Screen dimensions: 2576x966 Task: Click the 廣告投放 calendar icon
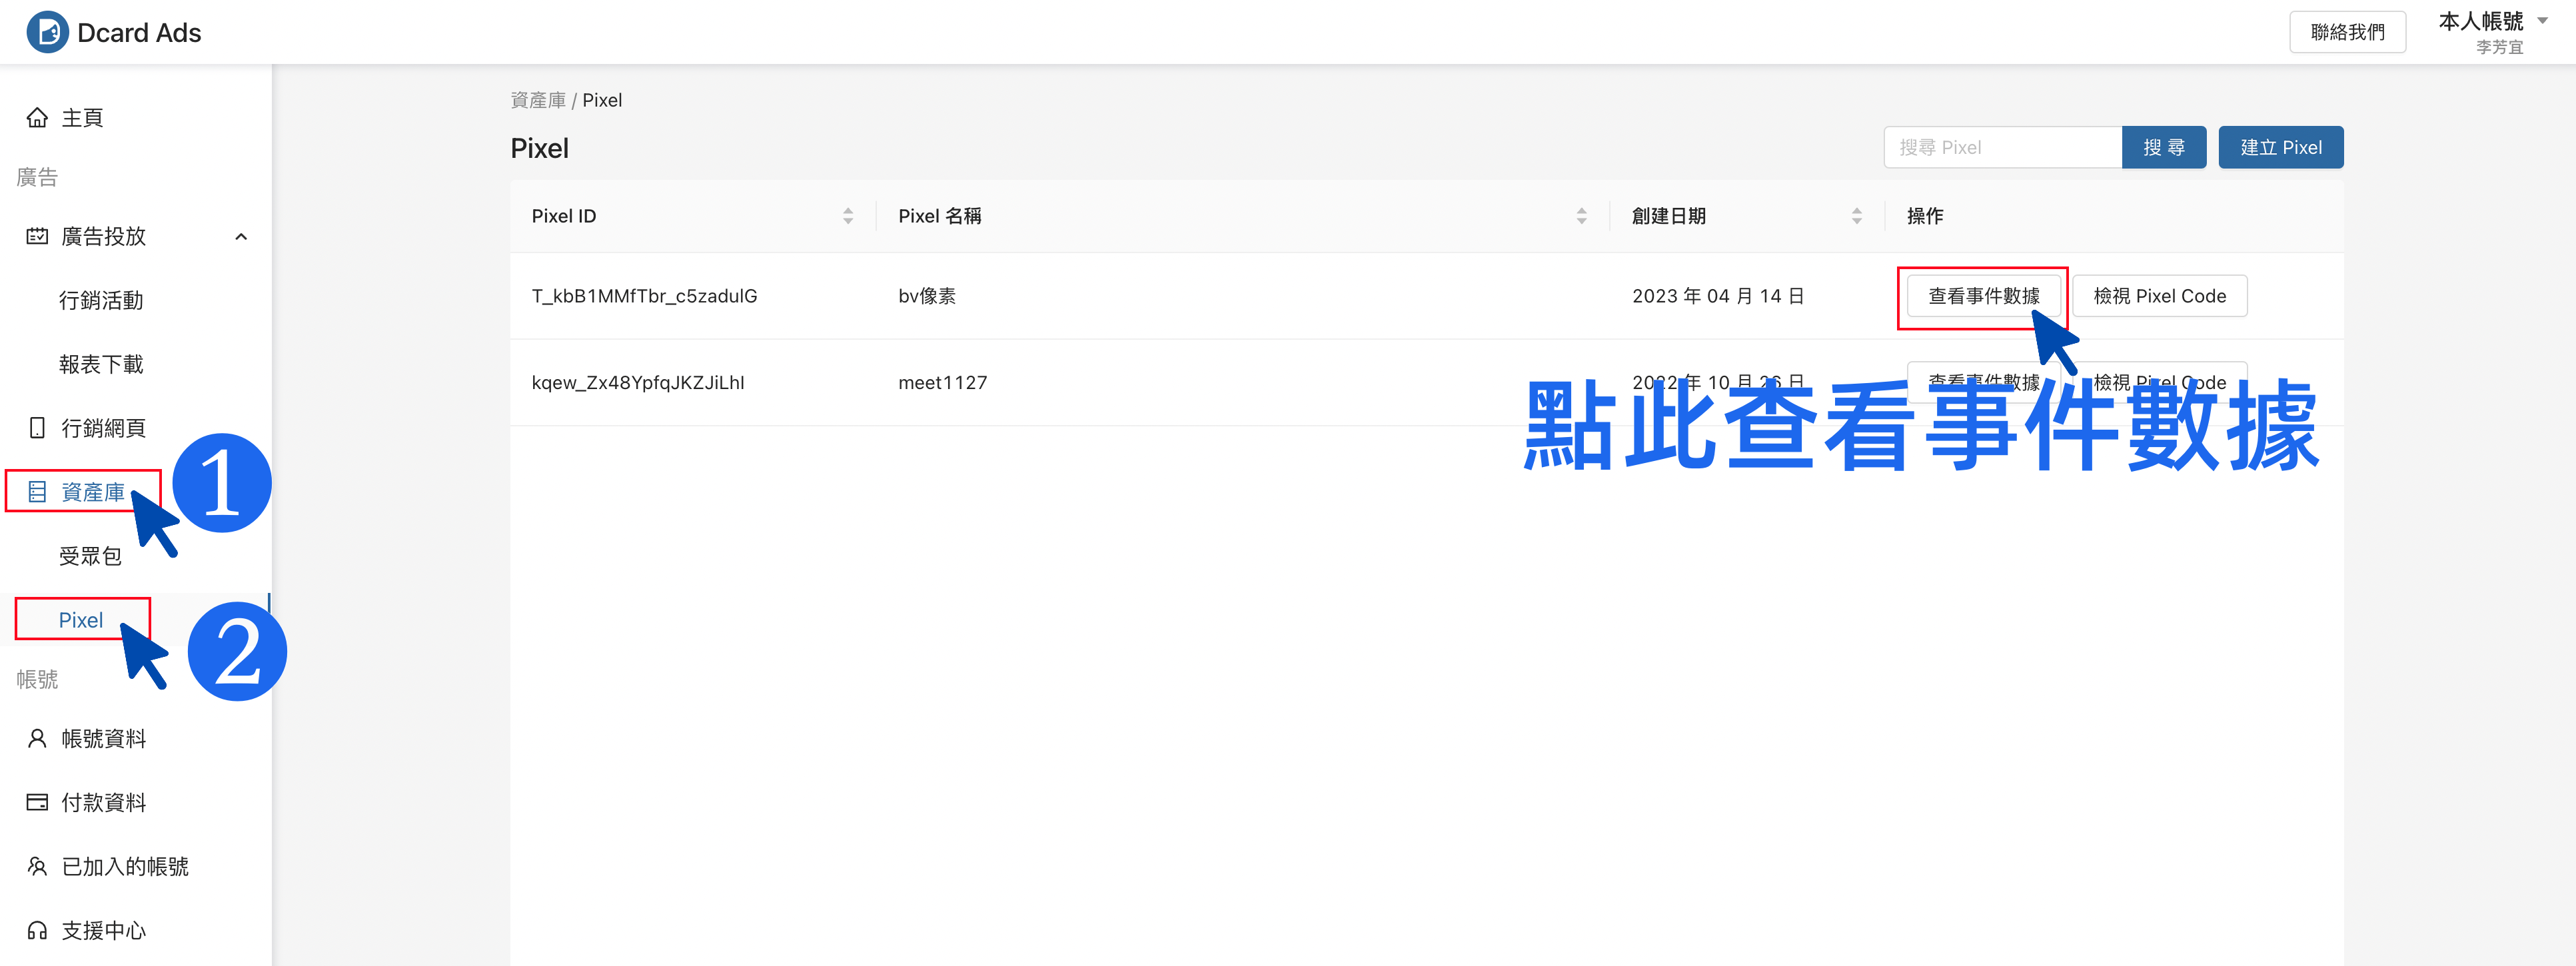pos(37,236)
